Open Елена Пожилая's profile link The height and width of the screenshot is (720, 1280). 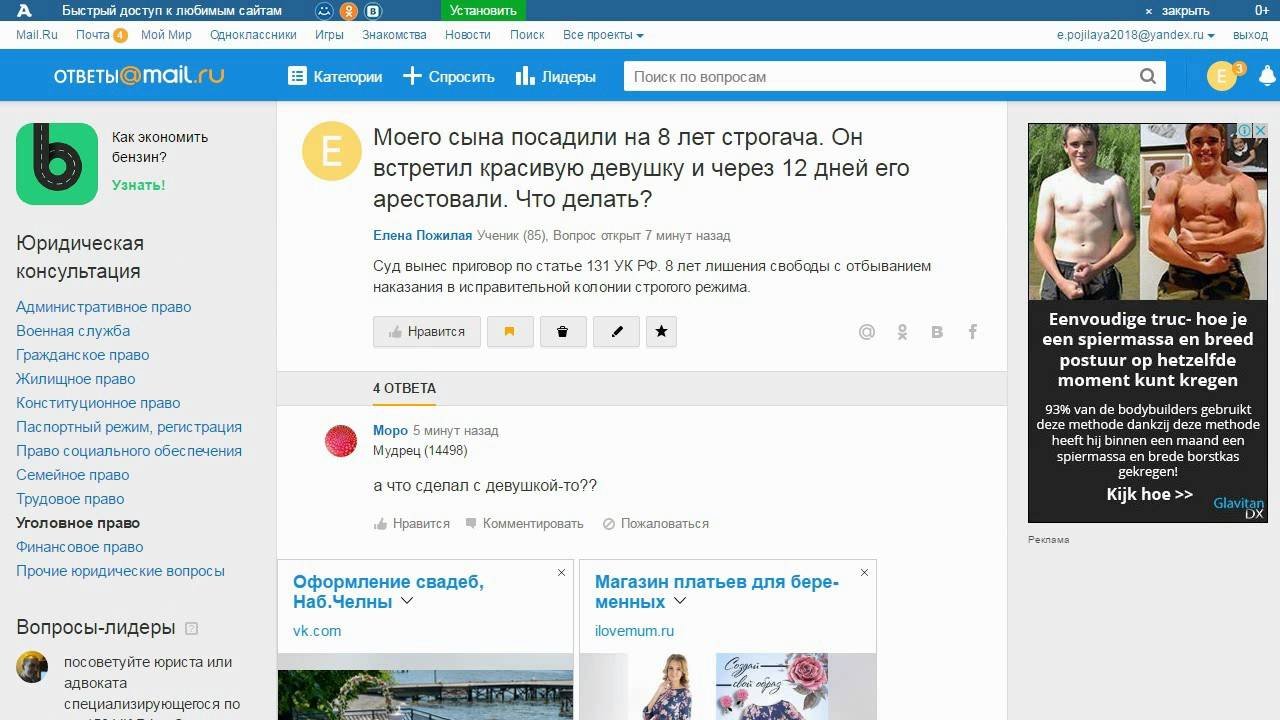(422, 236)
